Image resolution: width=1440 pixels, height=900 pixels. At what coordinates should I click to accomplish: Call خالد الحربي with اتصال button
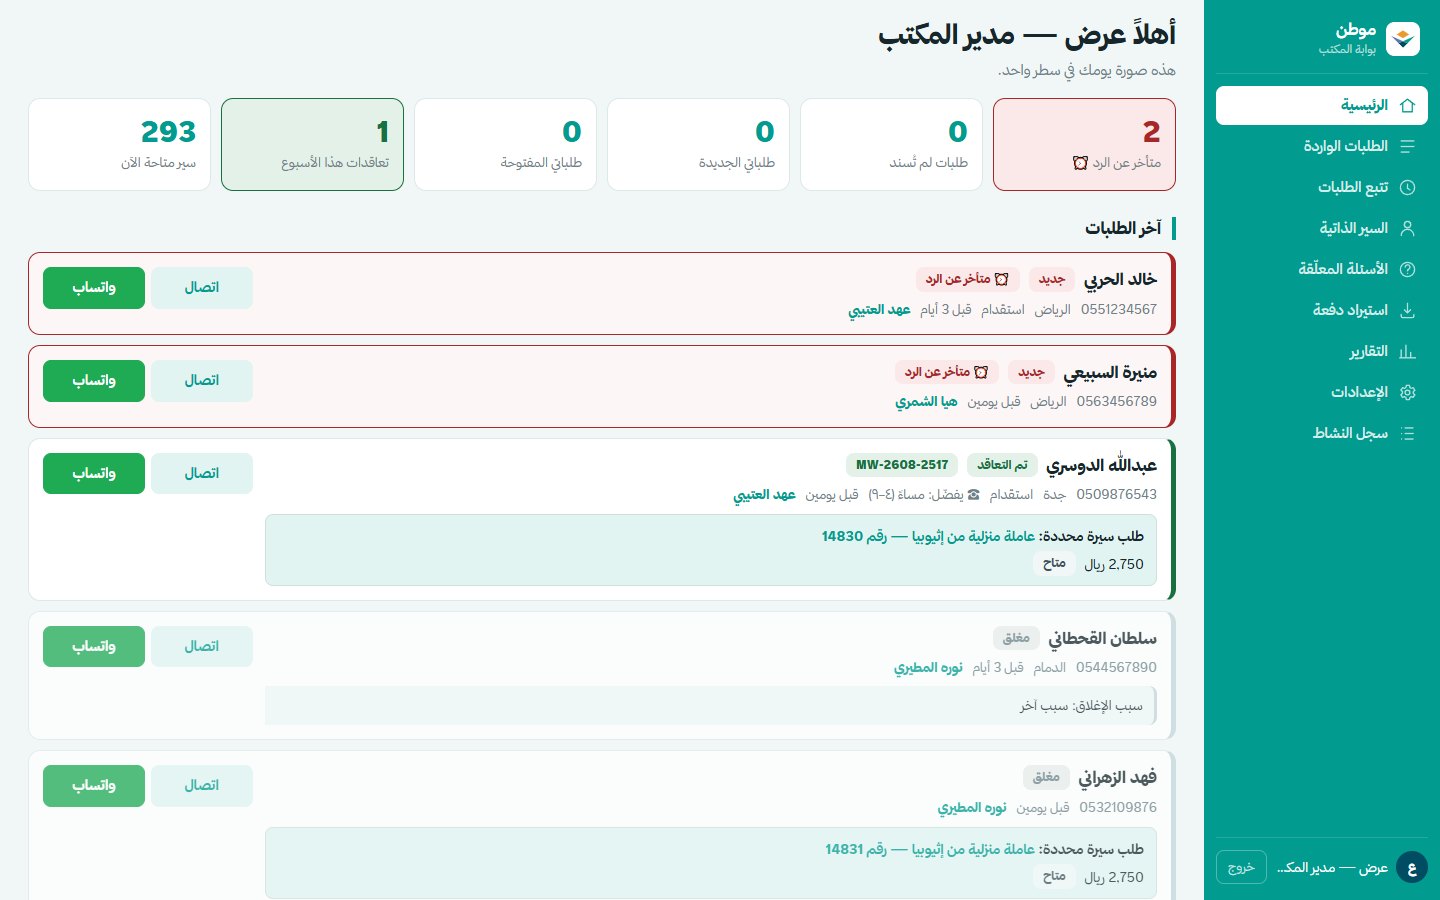202,288
